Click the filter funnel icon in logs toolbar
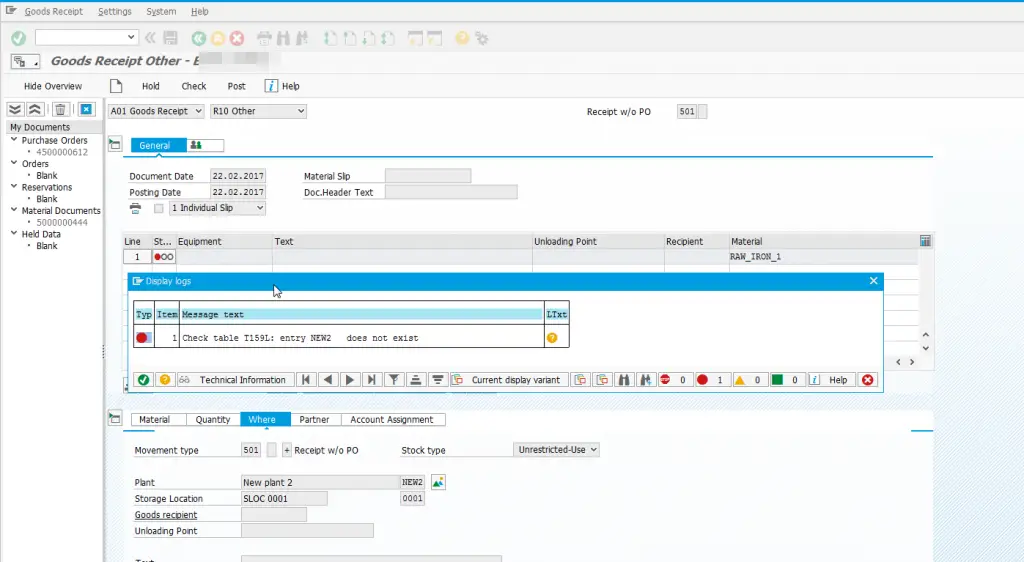The image size is (1024, 562). tap(394, 380)
